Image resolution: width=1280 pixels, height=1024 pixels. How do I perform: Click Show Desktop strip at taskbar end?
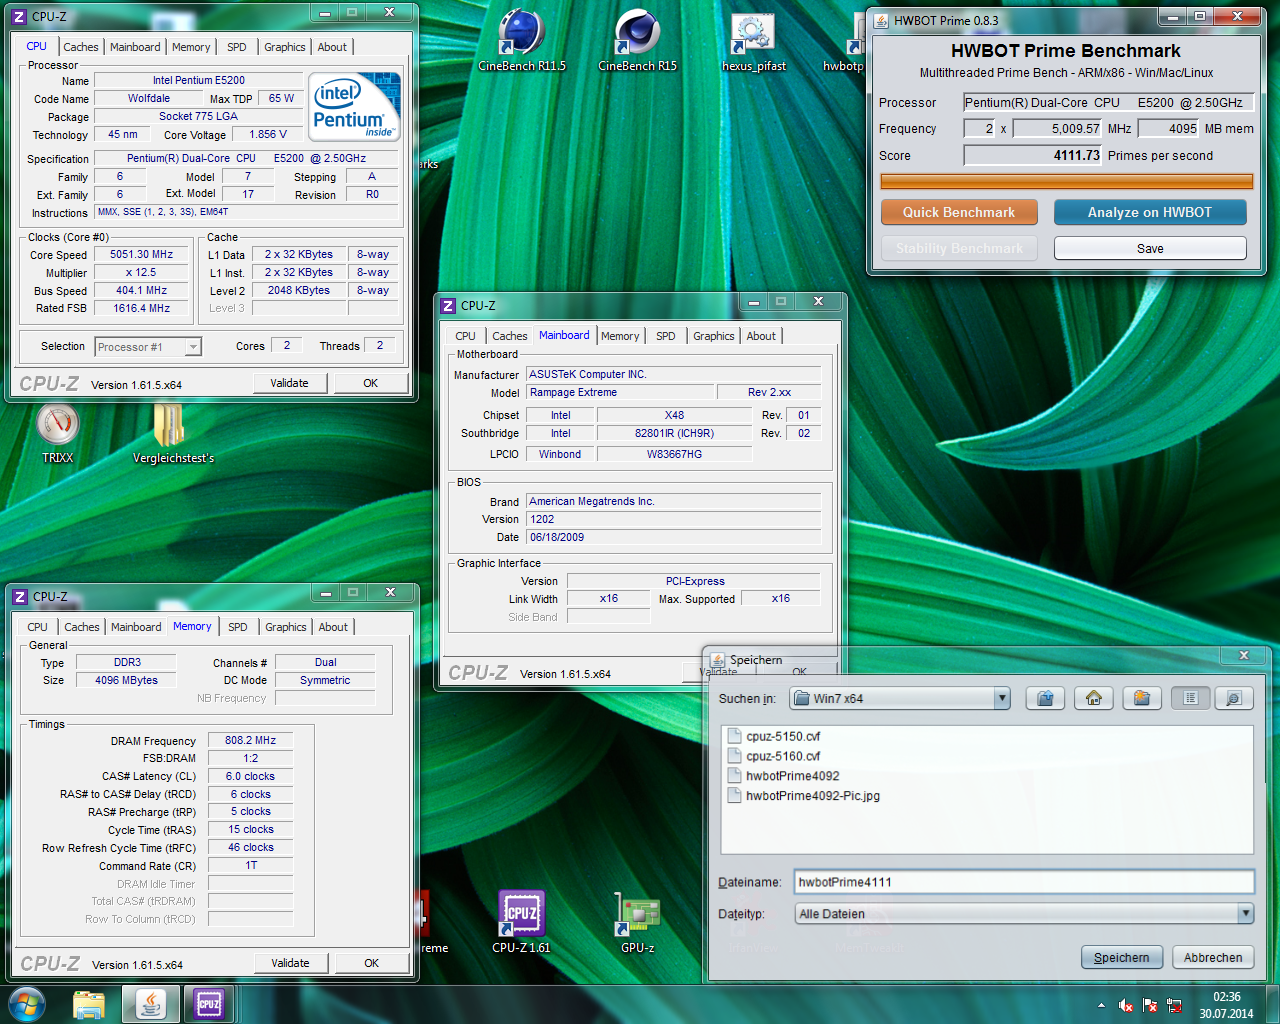tap(1272, 1005)
